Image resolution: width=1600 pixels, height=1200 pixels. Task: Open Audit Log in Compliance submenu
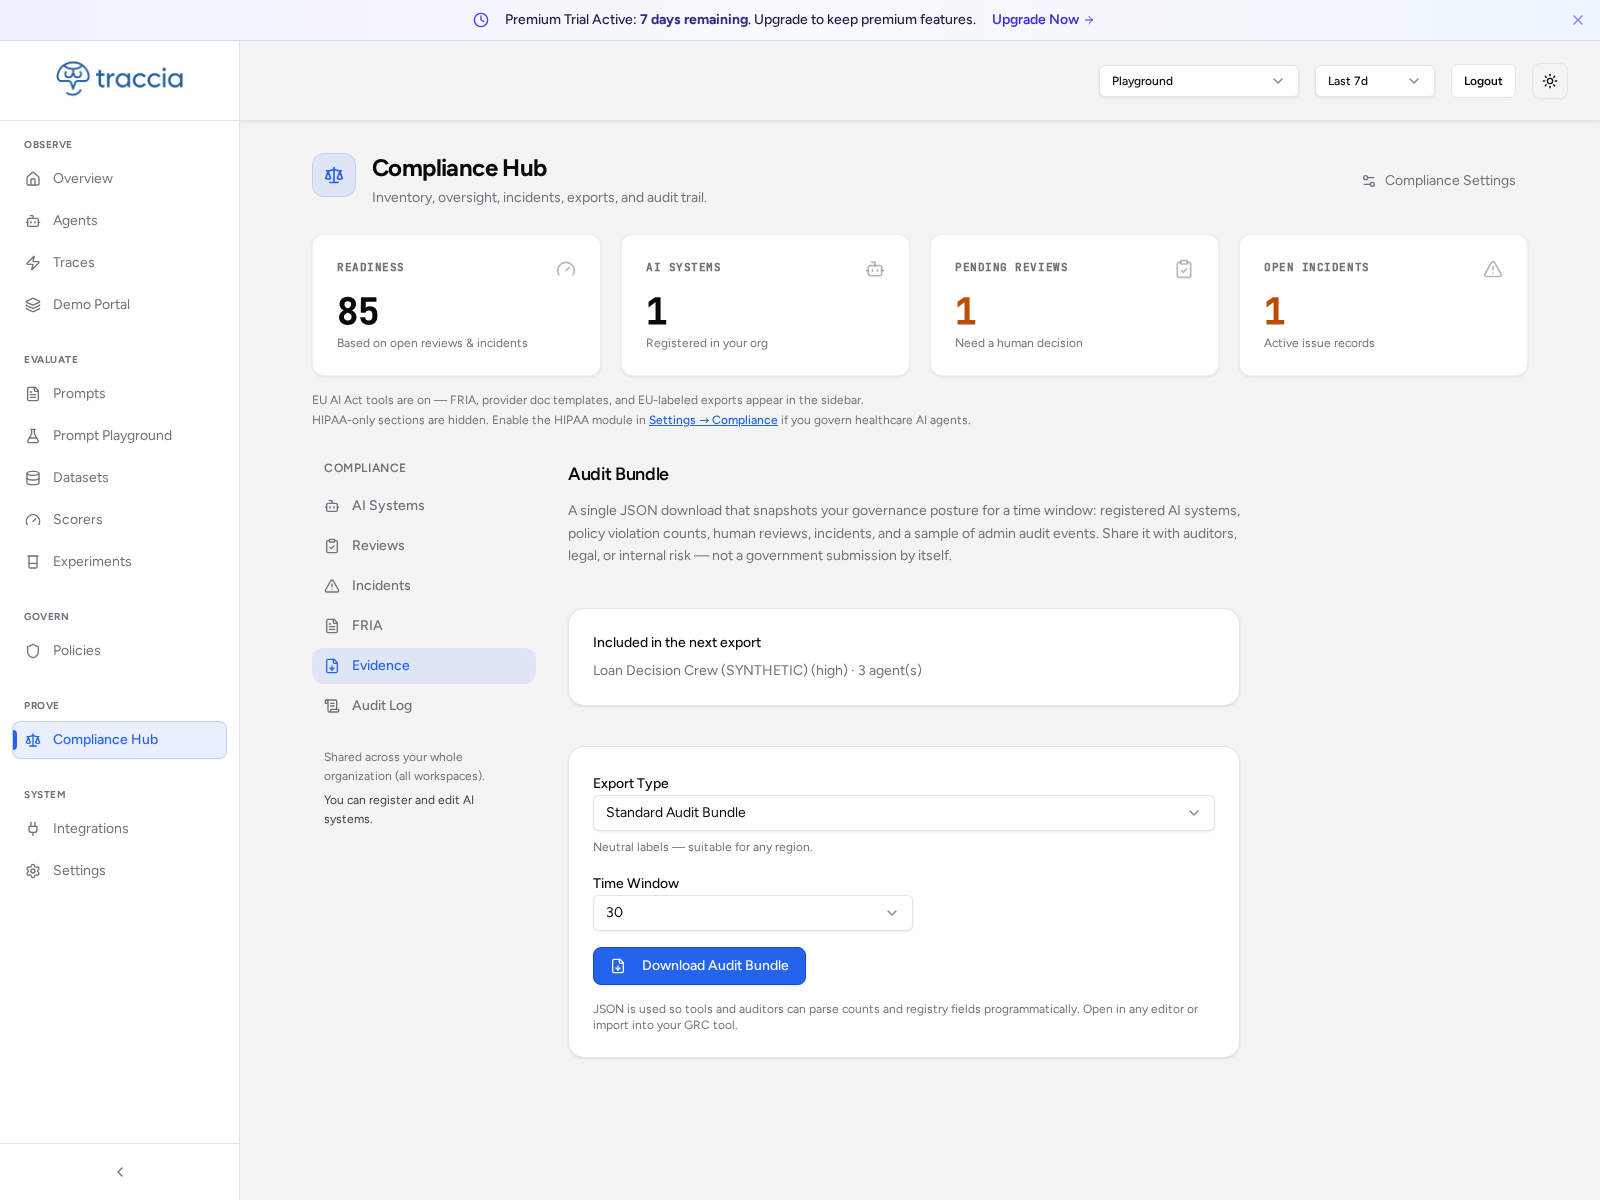[424, 706]
